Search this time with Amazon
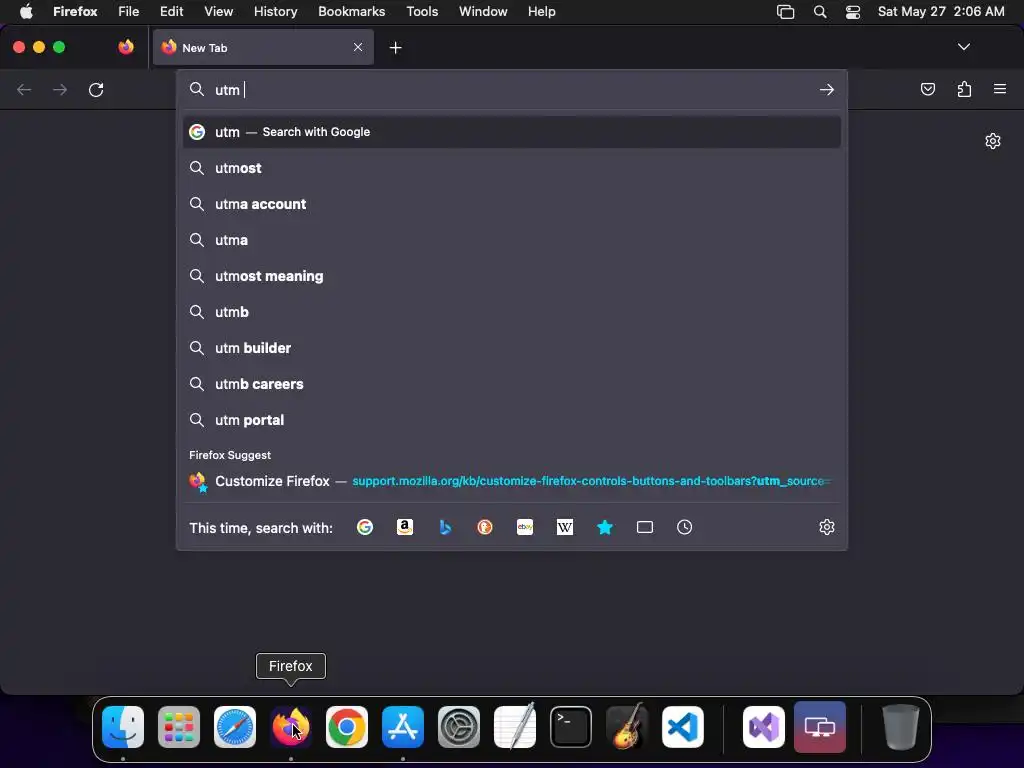1024x768 pixels. [x=405, y=527]
